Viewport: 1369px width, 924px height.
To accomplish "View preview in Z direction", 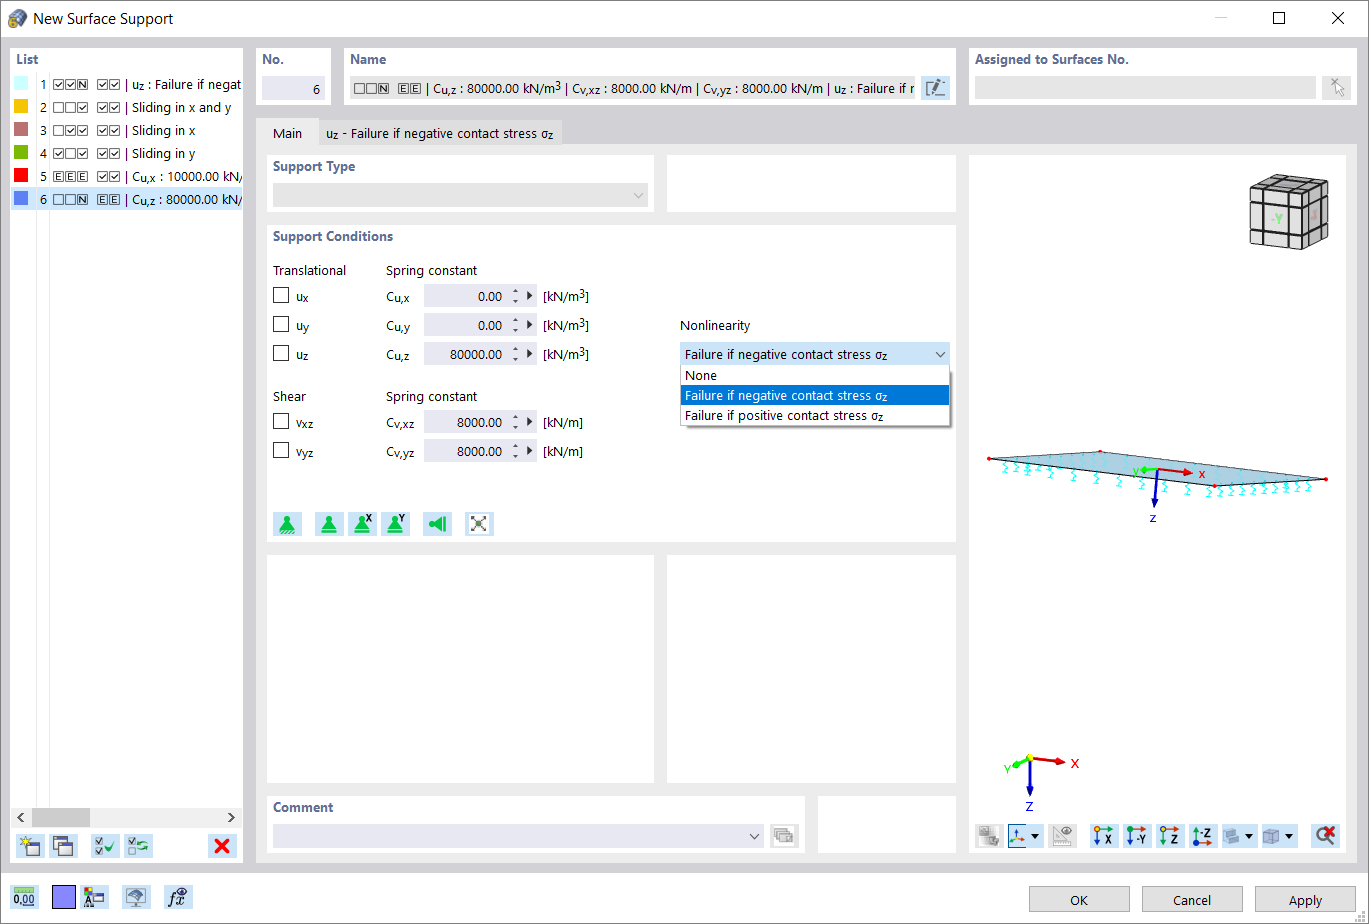I will click(x=1170, y=836).
